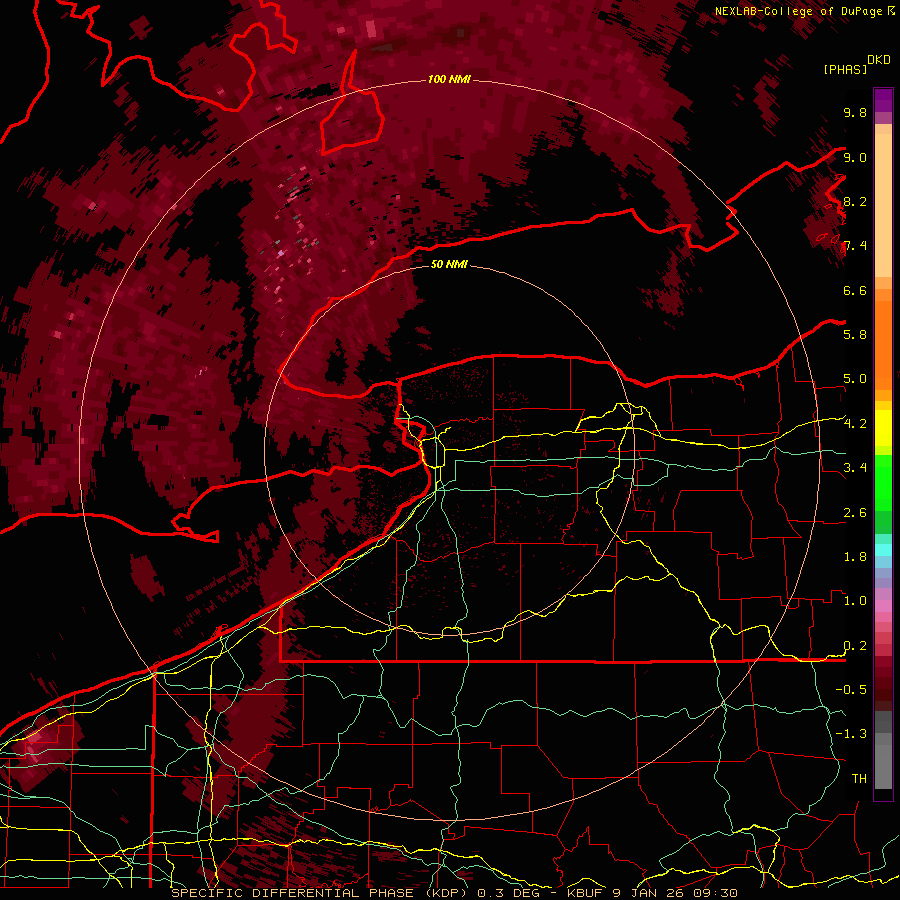Screen dimensions: 900x900
Task: Click the -1.3 scale value
Action: tap(851, 734)
